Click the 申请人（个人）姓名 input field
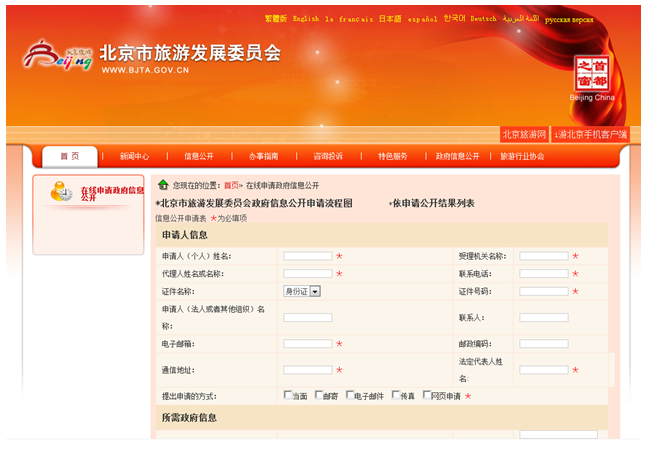 (308, 256)
